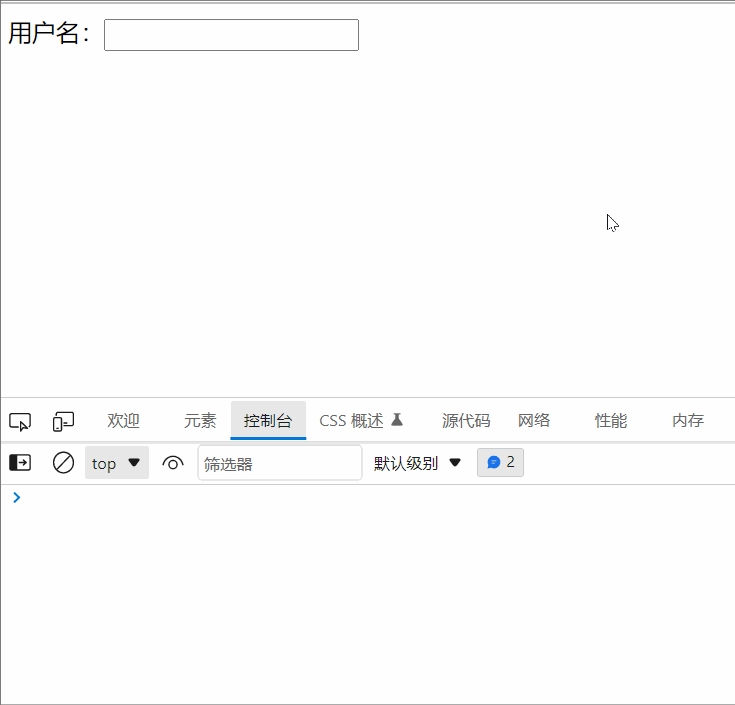Open the 性能 tab

[x=611, y=420]
